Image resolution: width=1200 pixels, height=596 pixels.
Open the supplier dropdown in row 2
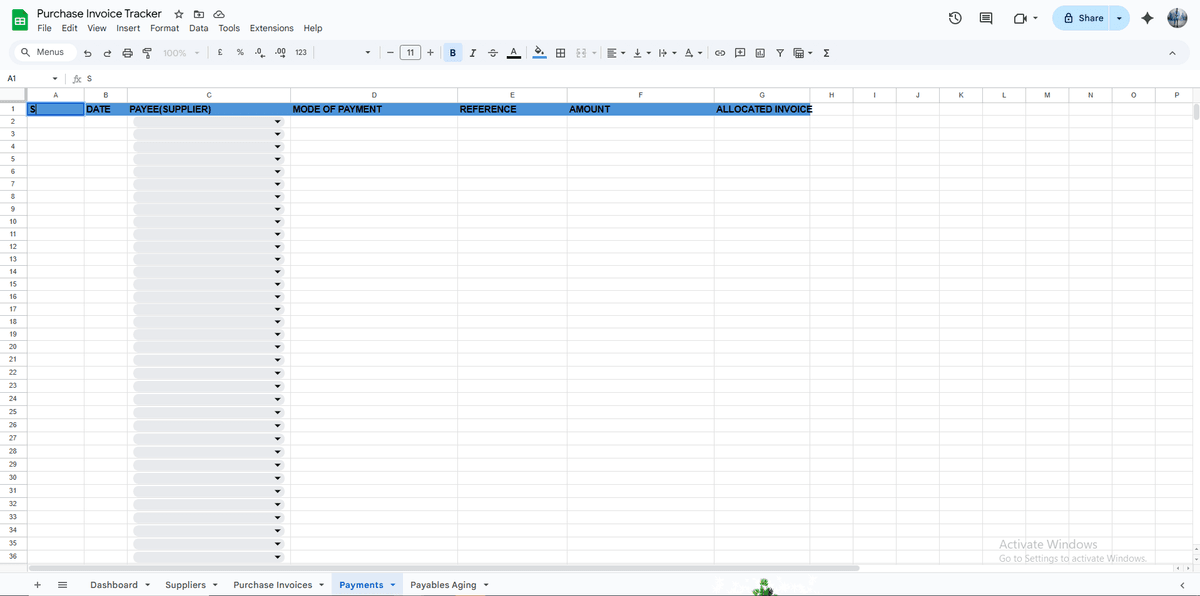pyautogui.click(x=278, y=122)
